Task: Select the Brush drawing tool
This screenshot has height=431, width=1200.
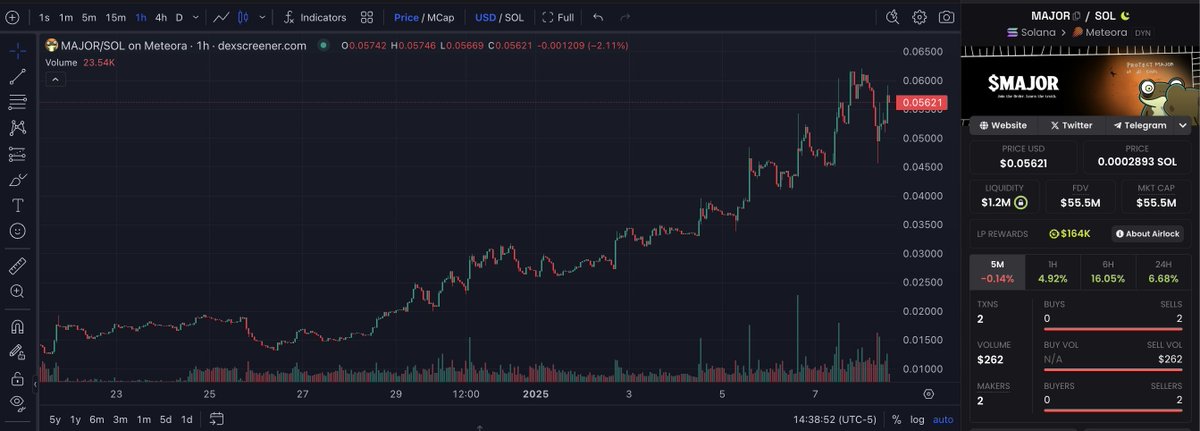Action: point(17,180)
